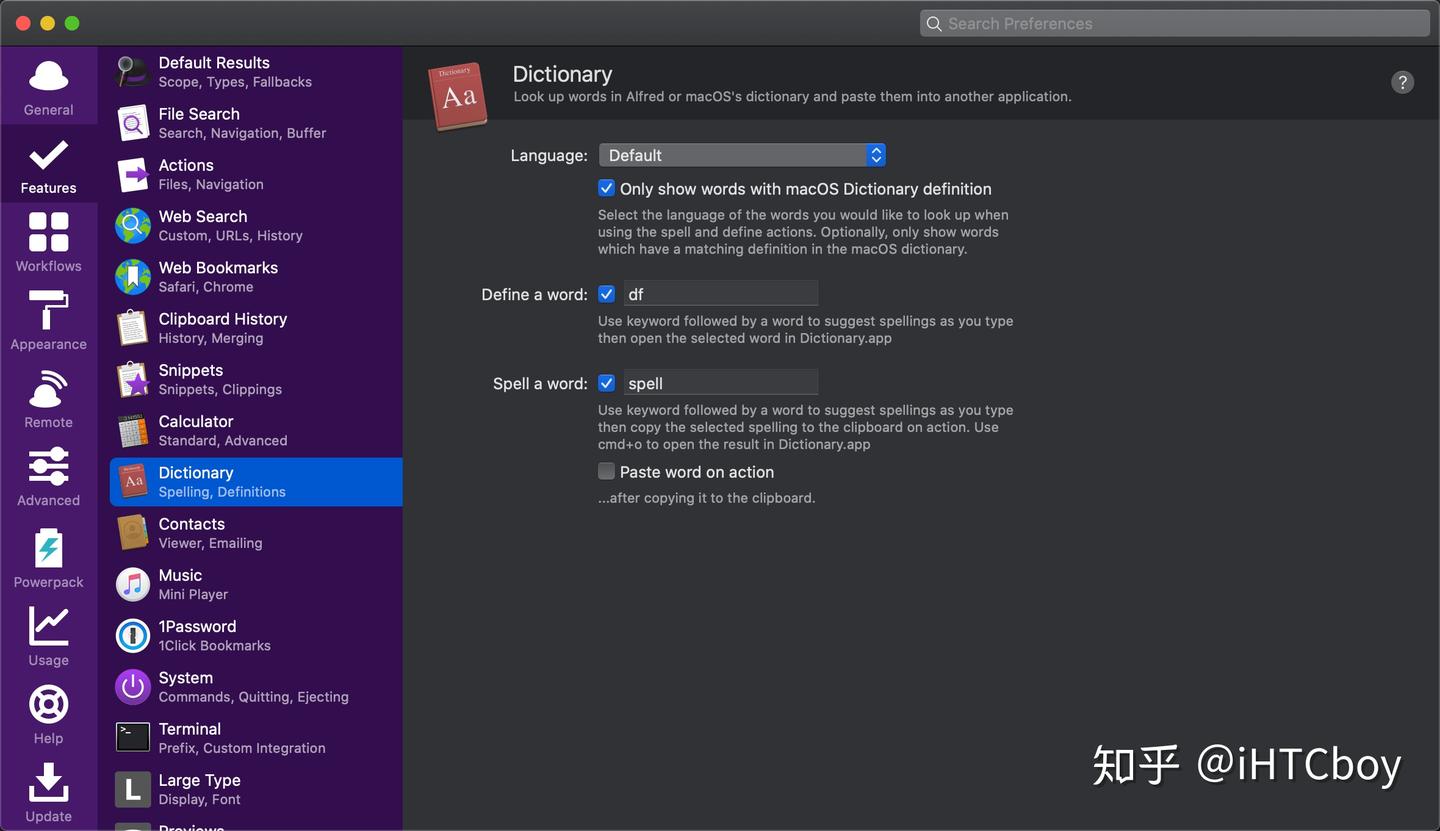The width and height of the screenshot is (1440, 831).
Task: Open the Language dropdown
Action: [742, 155]
